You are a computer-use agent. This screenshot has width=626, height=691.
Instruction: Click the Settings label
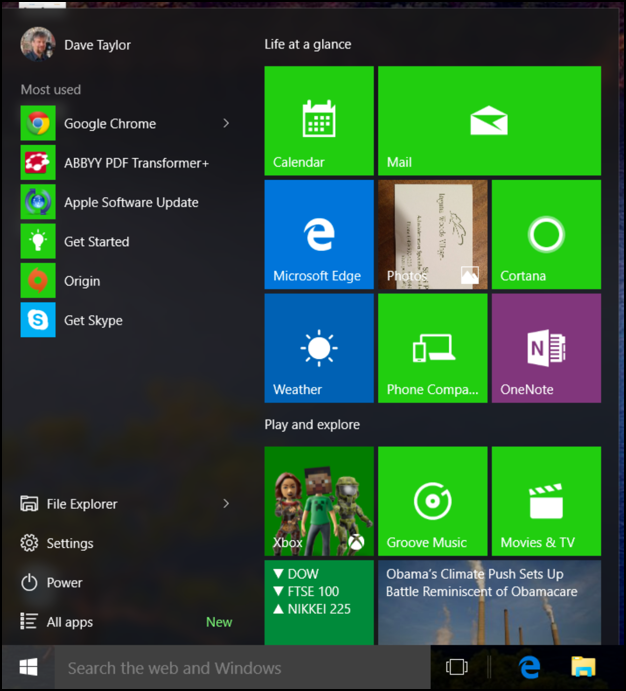coord(70,543)
